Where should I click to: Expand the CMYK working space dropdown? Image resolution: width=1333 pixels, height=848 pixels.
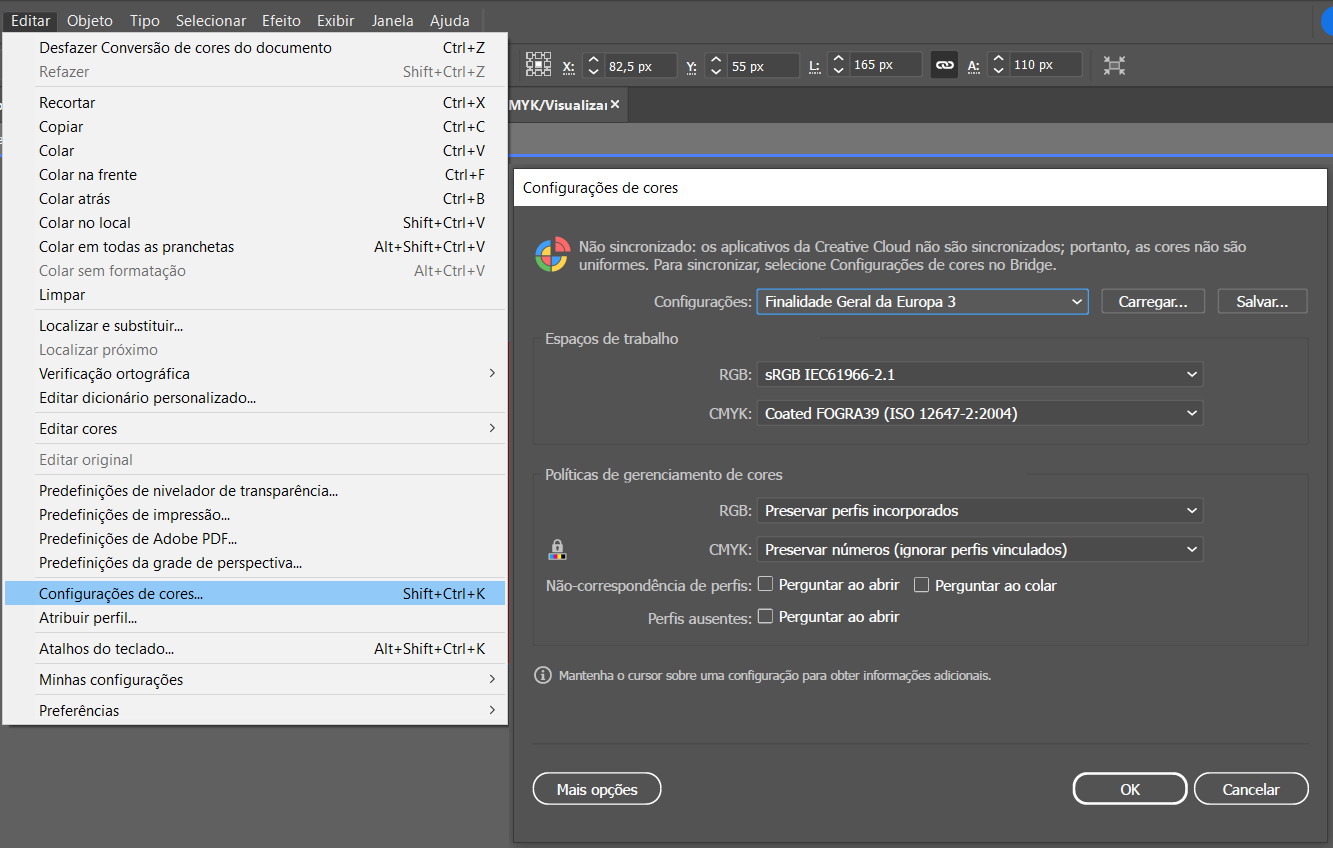point(979,413)
